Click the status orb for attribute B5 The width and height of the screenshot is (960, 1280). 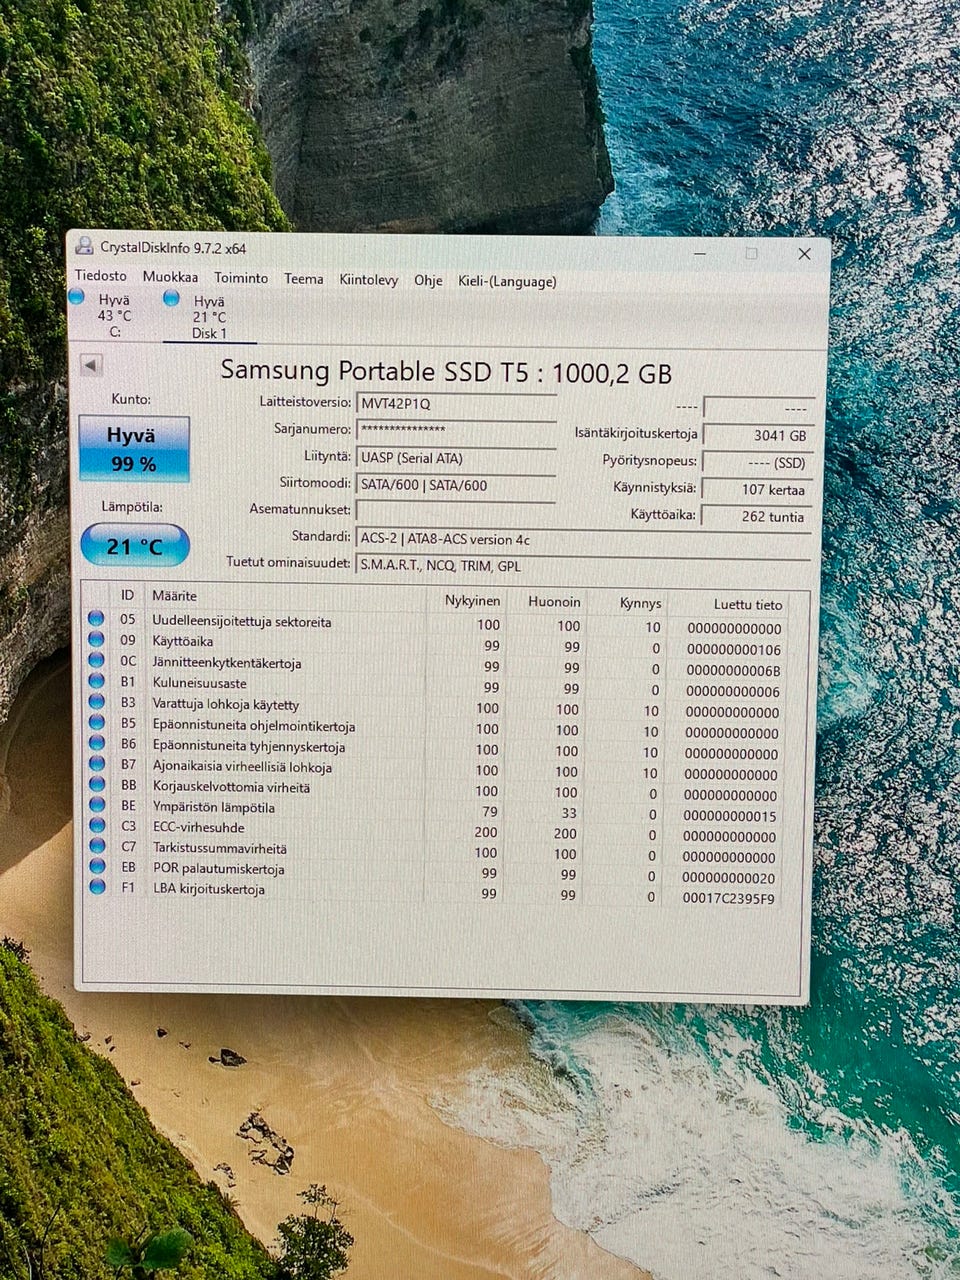click(96, 722)
